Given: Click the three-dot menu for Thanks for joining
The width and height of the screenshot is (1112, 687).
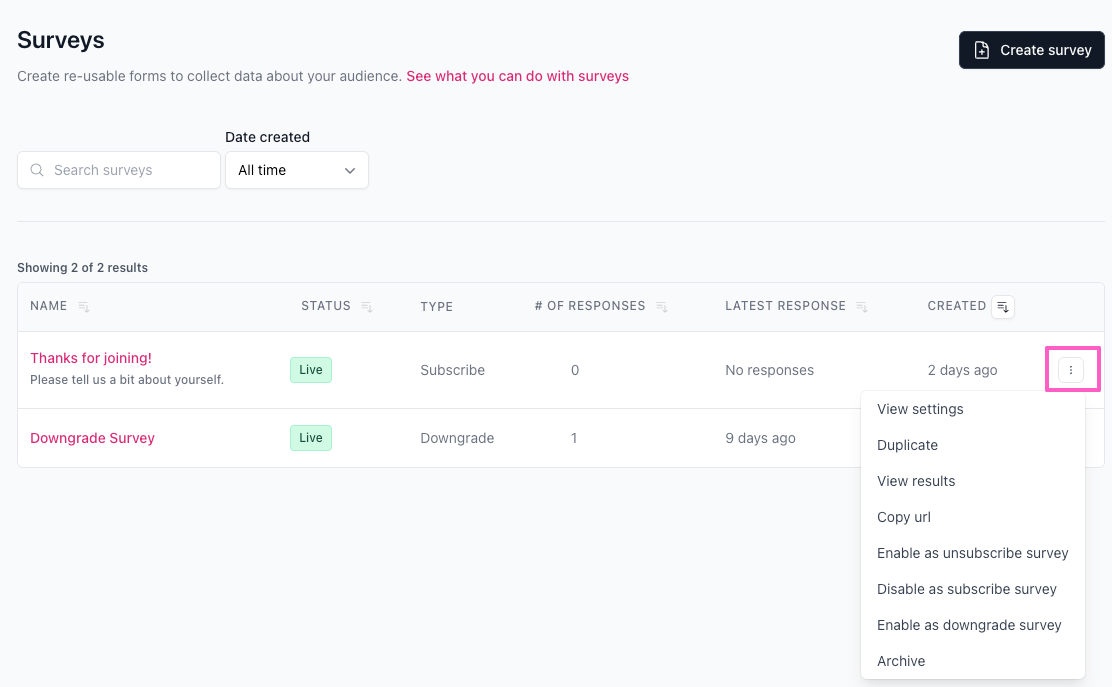Looking at the screenshot, I should [1071, 370].
